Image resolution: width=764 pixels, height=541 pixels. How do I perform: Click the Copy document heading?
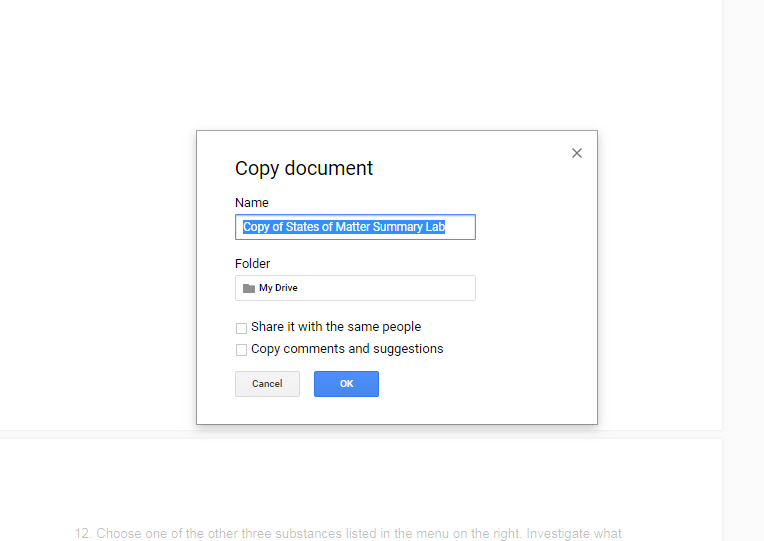[x=304, y=169]
